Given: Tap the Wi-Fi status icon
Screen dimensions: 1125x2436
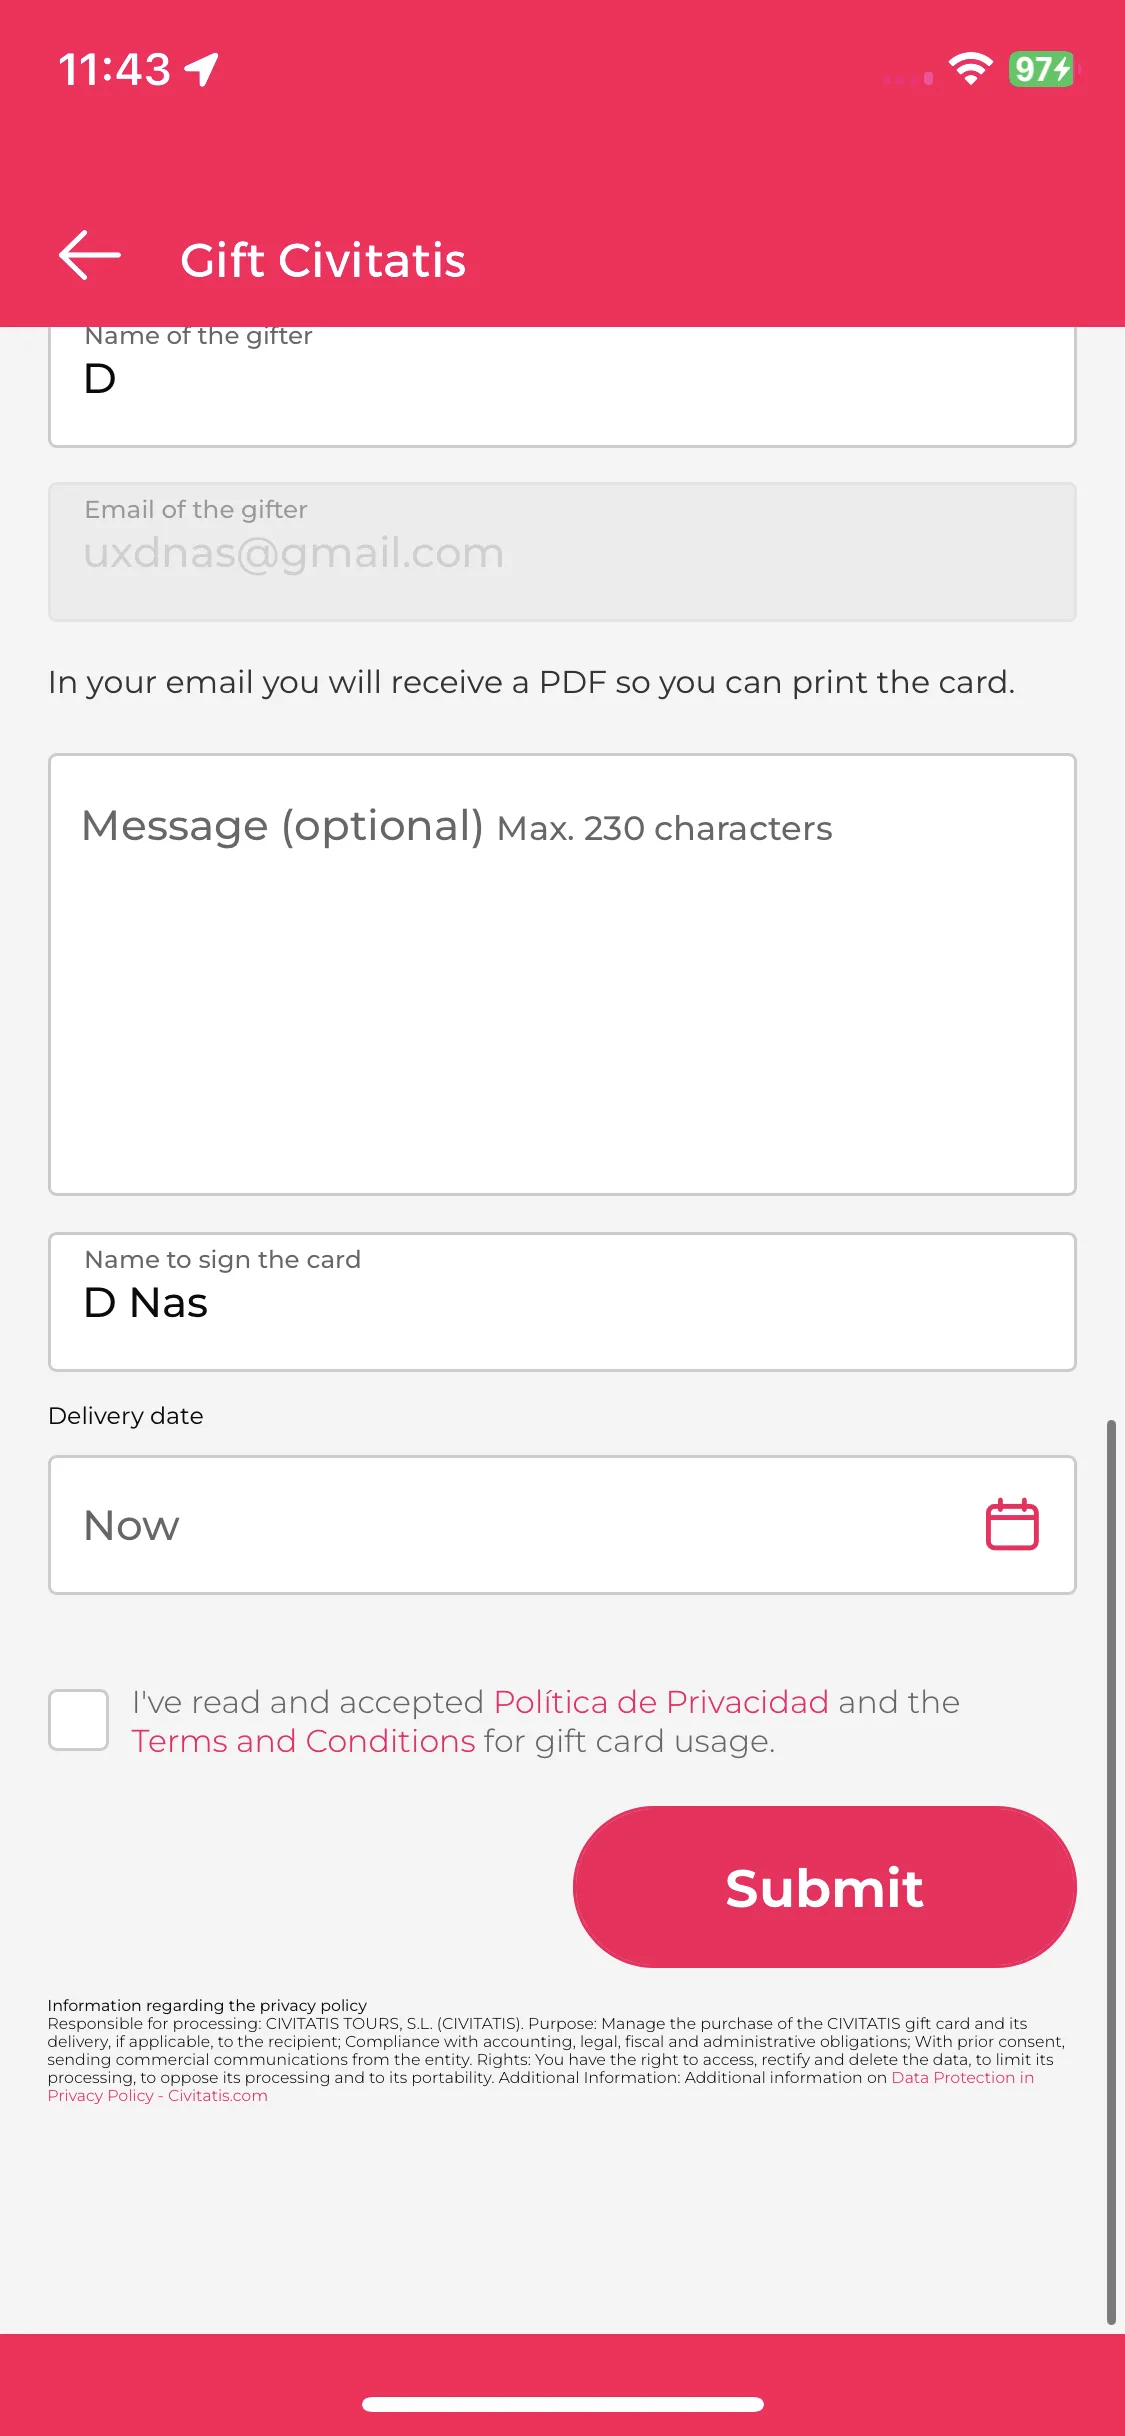Looking at the screenshot, I should (970, 69).
